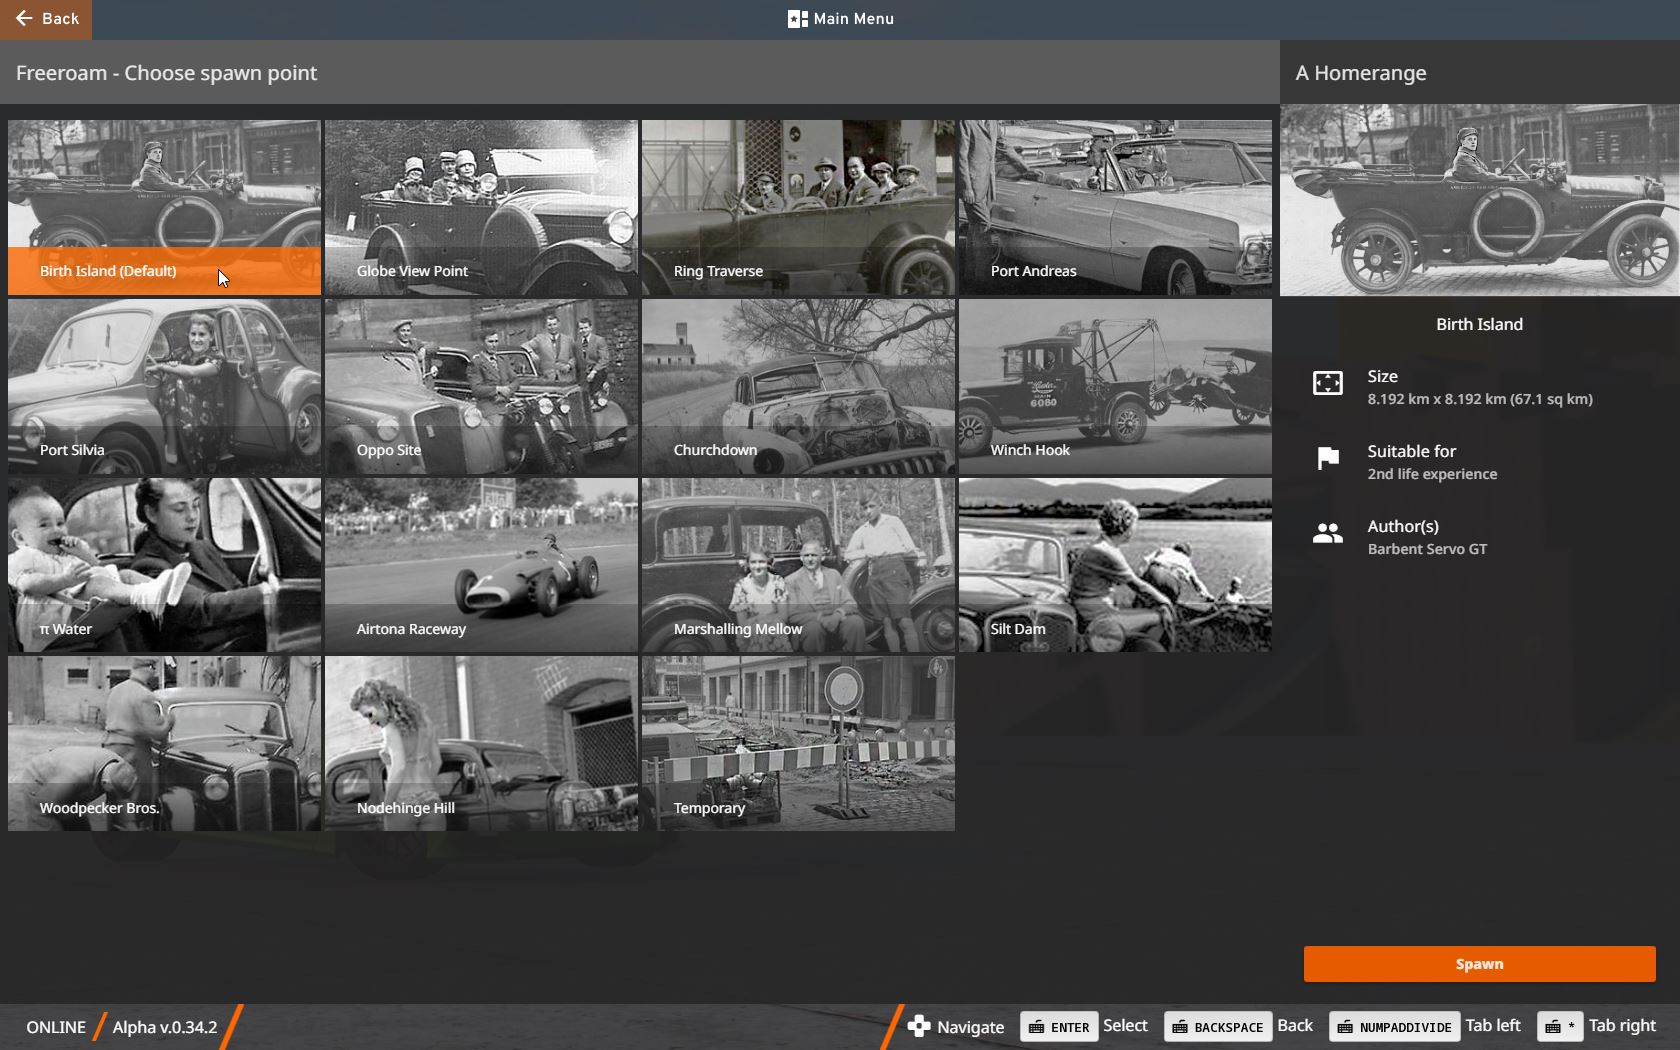Click the Select hint label
Screen dimensions: 1680x1050
click(x=1125, y=1026)
